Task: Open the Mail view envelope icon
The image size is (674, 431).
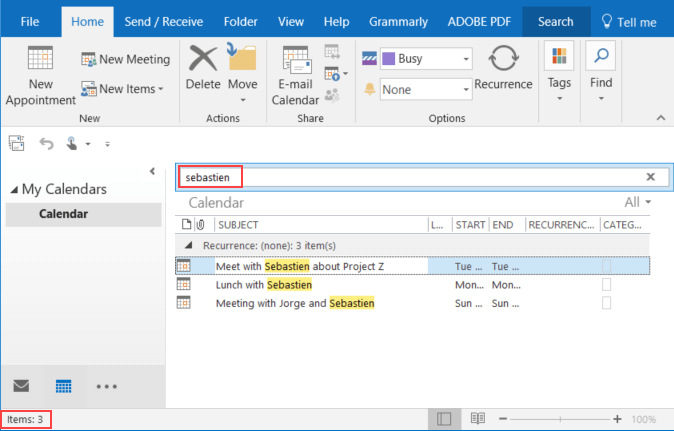Action: coord(21,385)
